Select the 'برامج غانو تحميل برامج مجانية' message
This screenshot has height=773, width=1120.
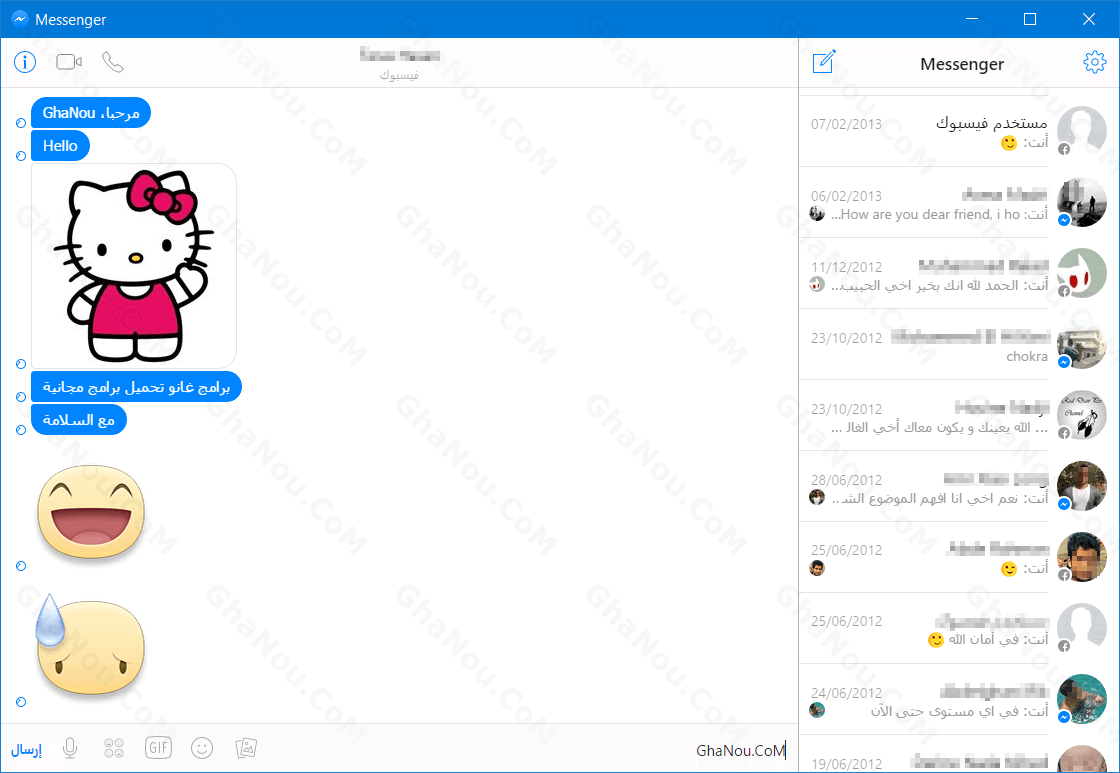[136, 387]
